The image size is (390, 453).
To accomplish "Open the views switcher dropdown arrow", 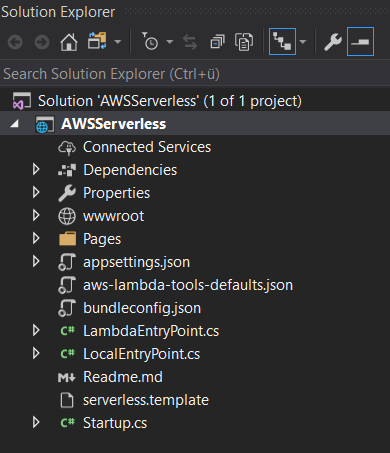I will (118, 42).
